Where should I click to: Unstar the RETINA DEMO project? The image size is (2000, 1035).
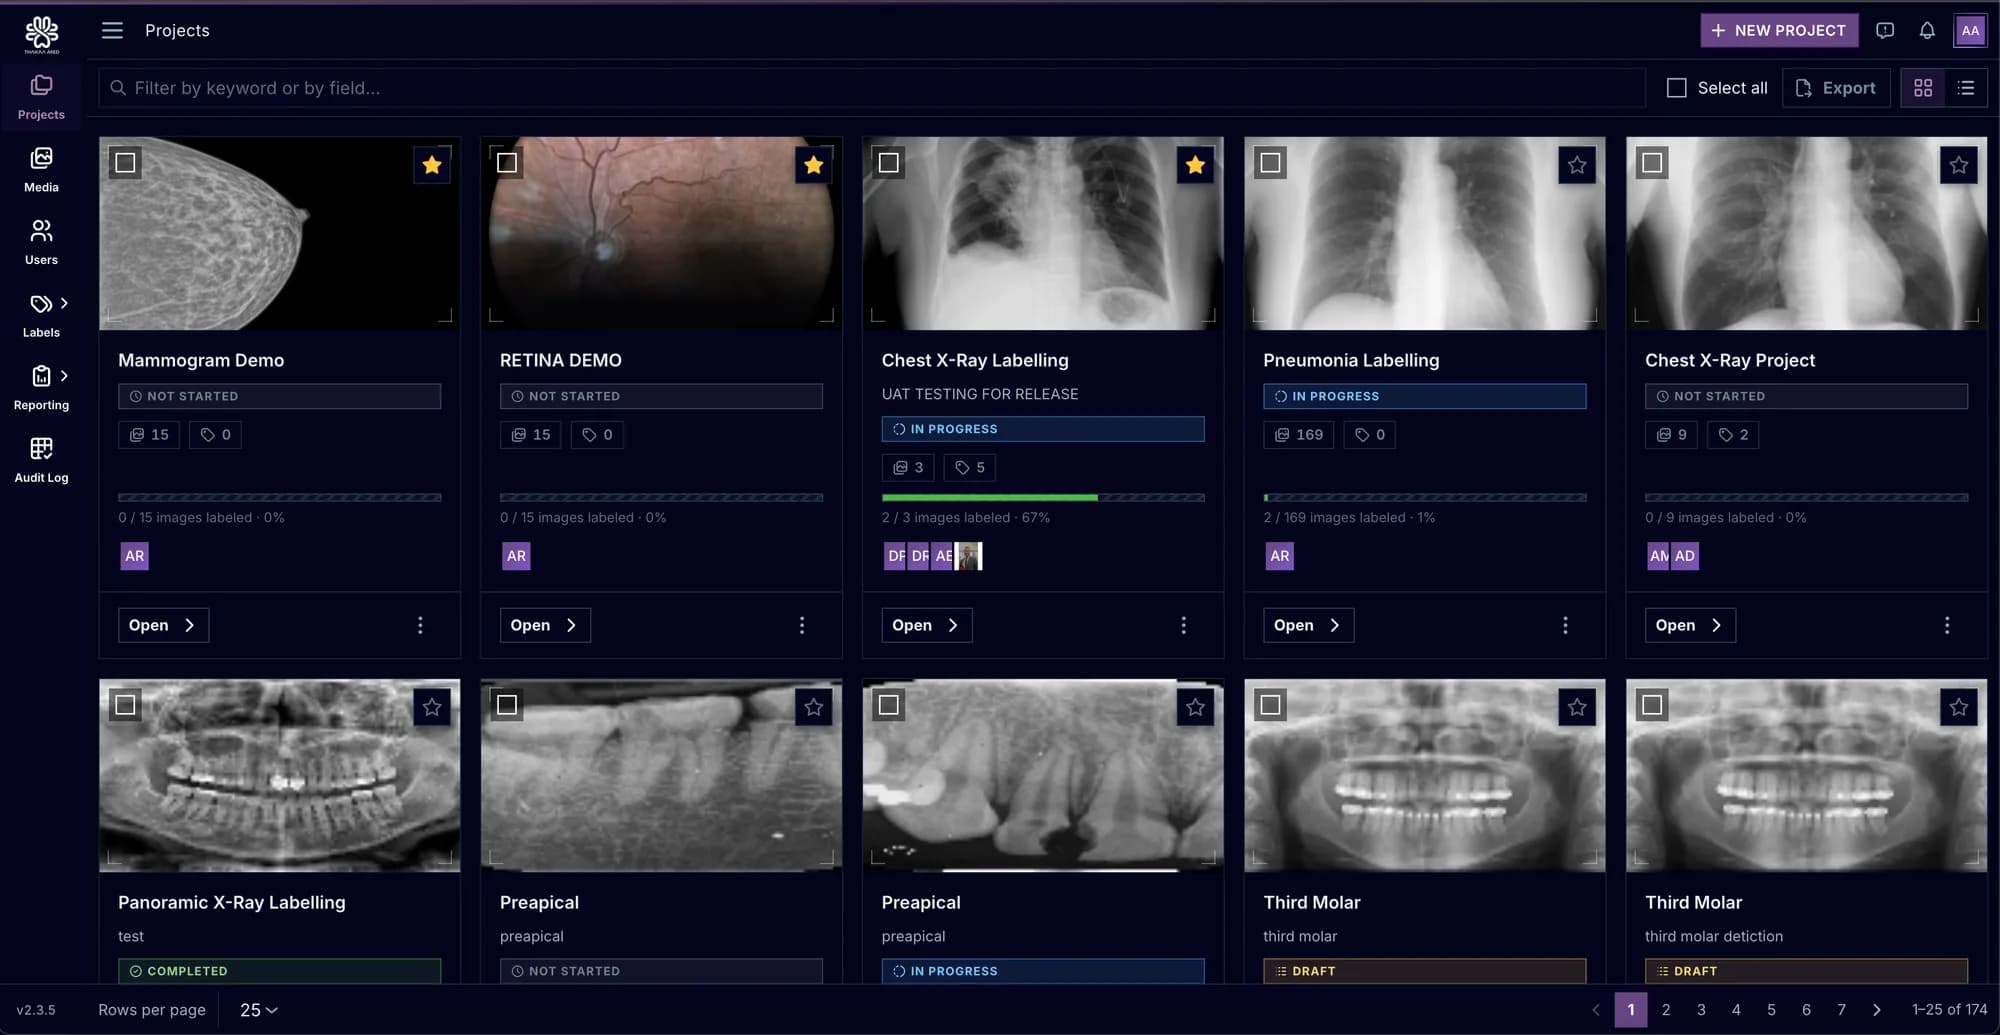(814, 165)
